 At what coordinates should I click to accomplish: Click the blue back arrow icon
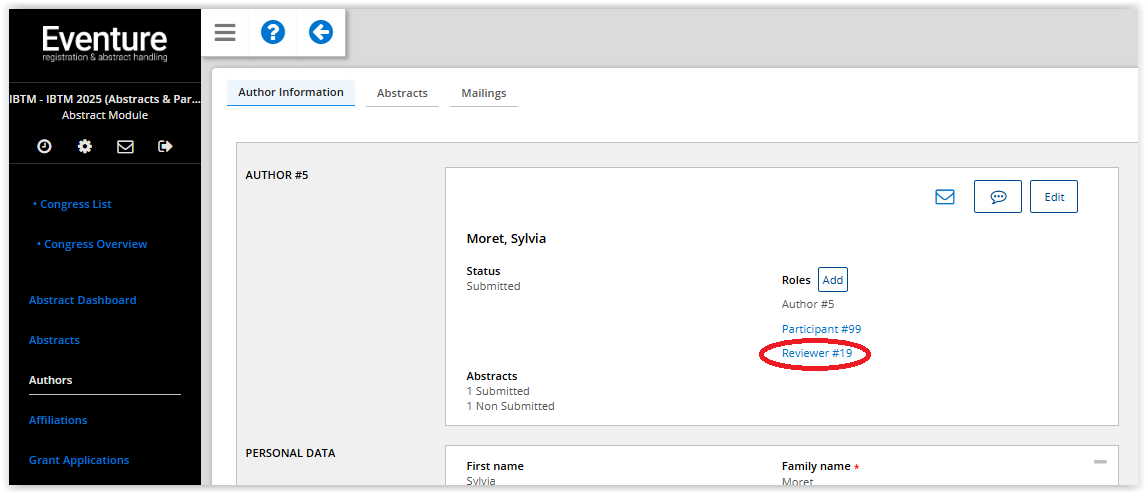[320, 33]
